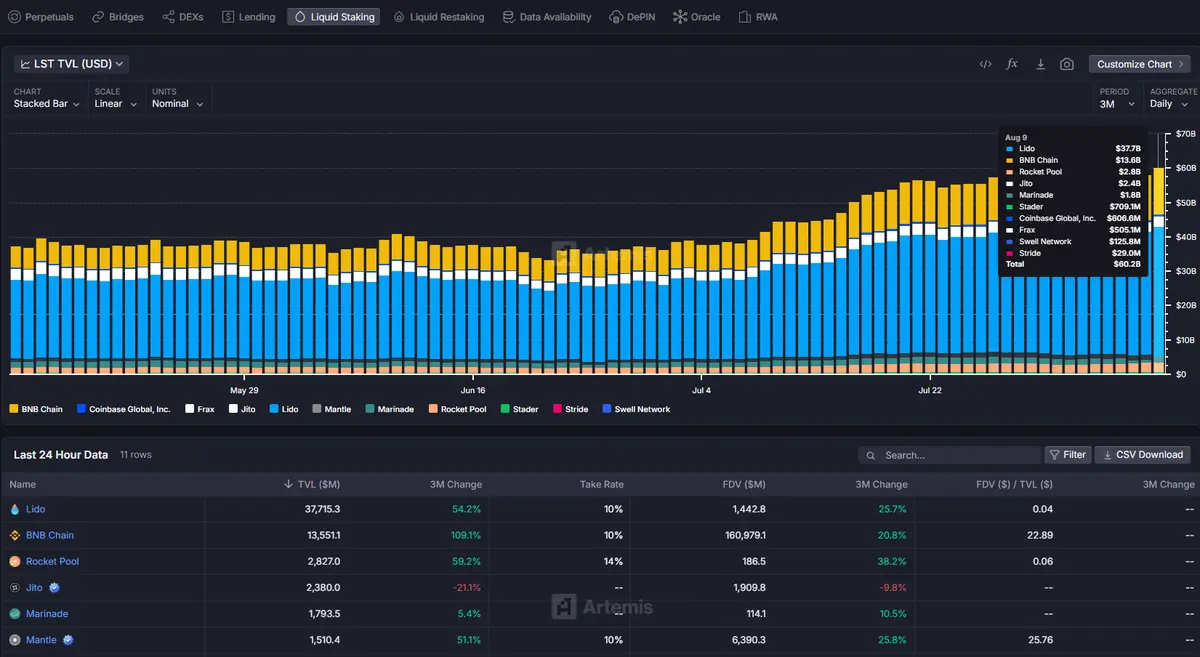Open the DePIN tab
Image resolution: width=1200 pixels, height=657 pixels.
tap(634, 17)
